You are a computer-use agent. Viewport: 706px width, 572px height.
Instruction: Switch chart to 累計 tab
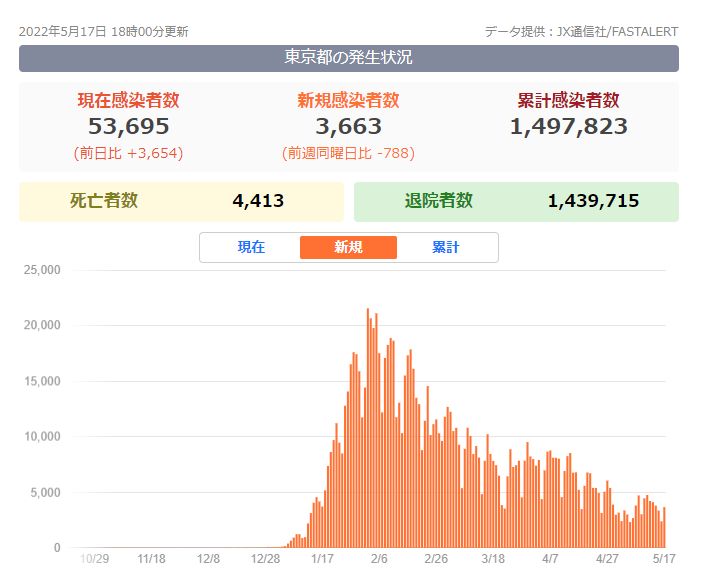[446, 247]
